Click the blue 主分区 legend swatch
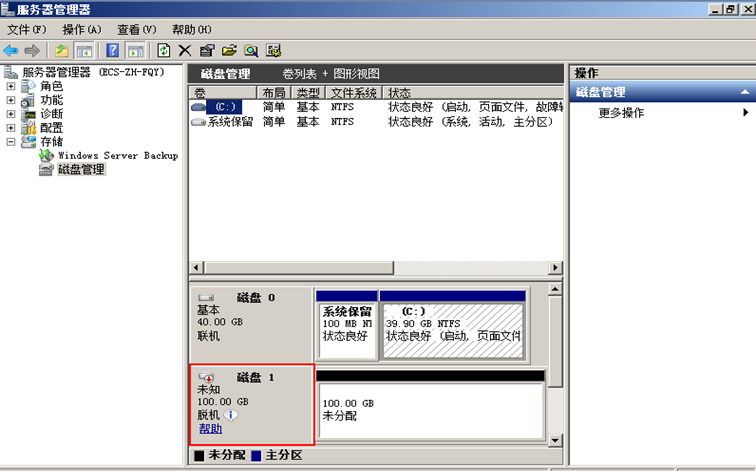The width and height of the screenshot is (756, 471). click(x=256, y=456)
